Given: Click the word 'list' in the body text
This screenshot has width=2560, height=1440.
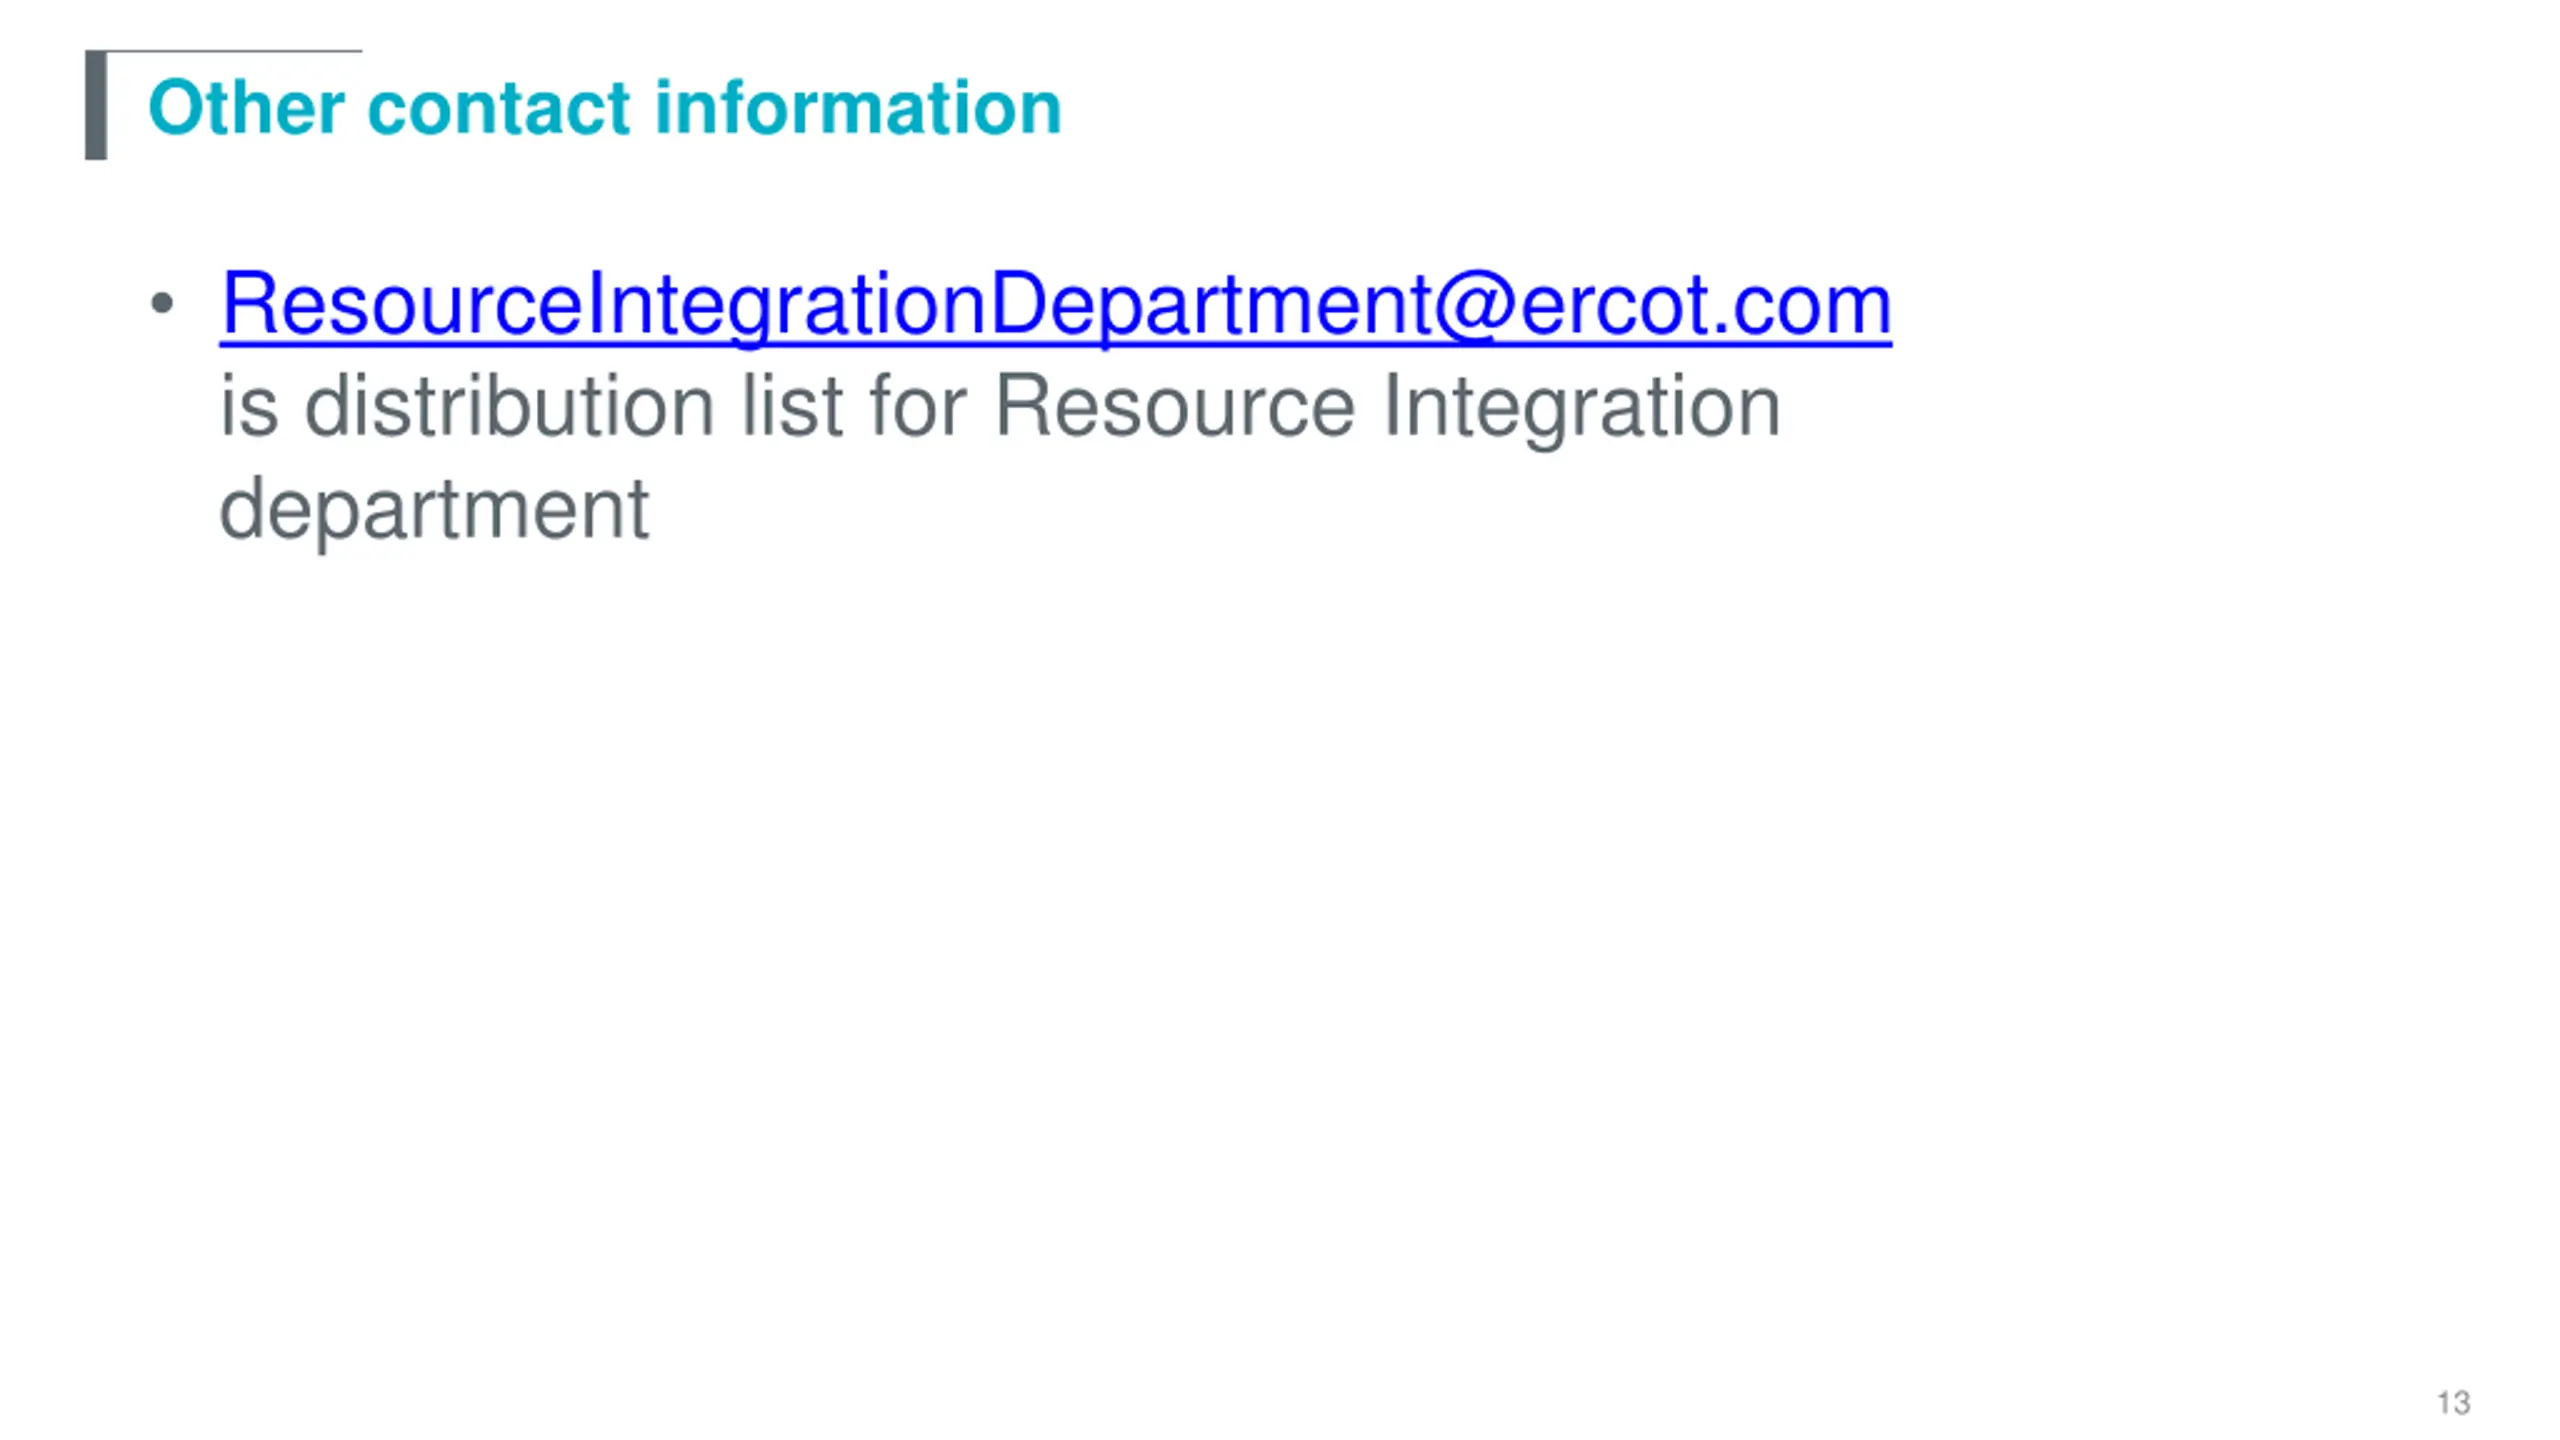Looking at the screenshot, I should pos(792,407).
